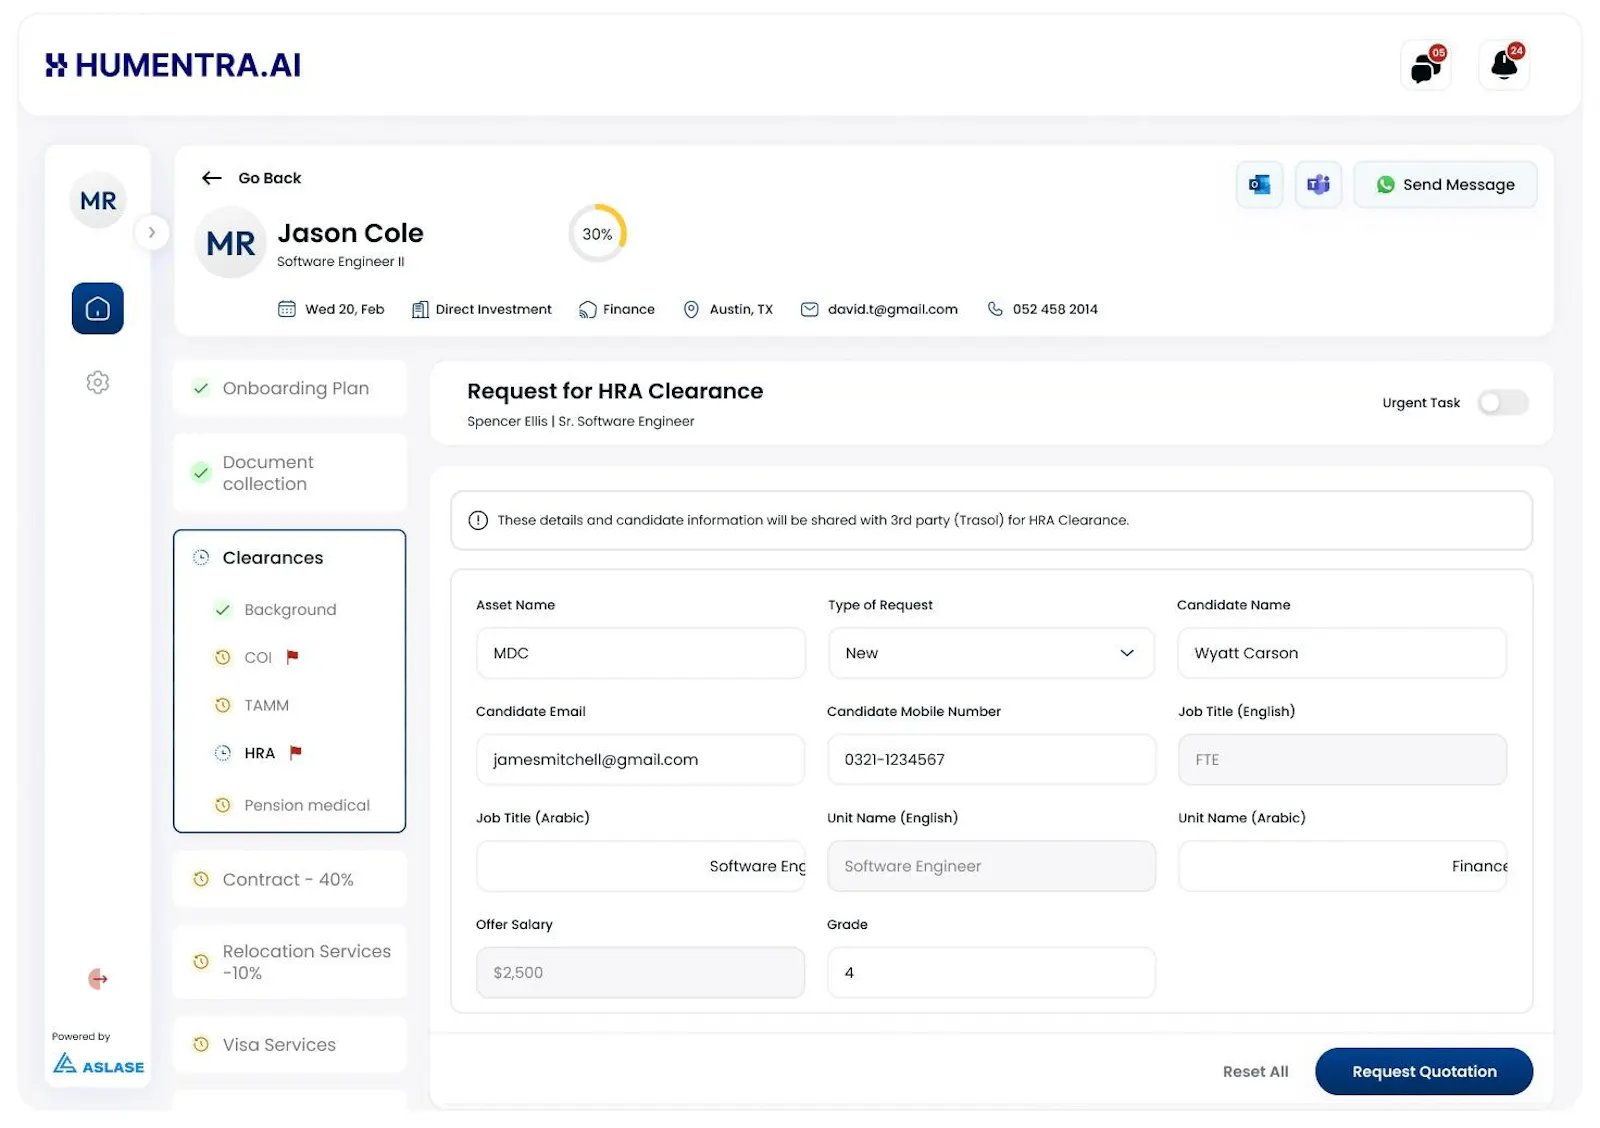
Task: Click the Candidate Mobile Number field
Action: tap(991, 759)
